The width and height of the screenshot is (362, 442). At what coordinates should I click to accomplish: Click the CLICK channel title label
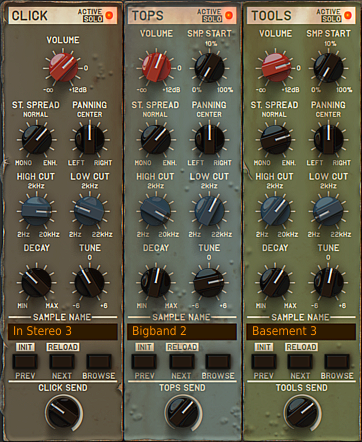point(30,16)
